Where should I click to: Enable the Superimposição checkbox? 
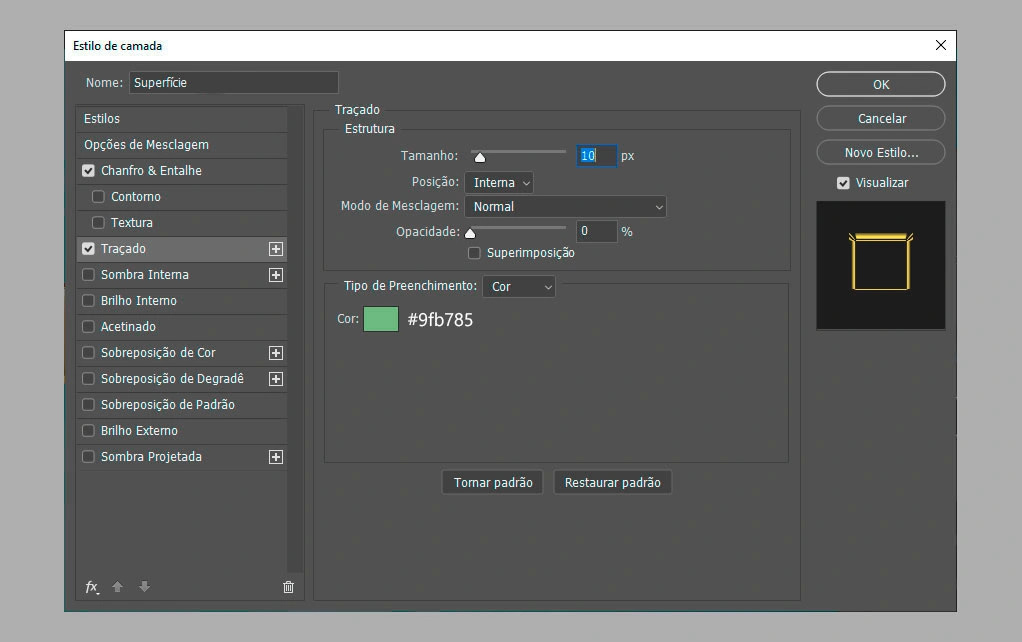pyautogui.click(x=474, y=253)
